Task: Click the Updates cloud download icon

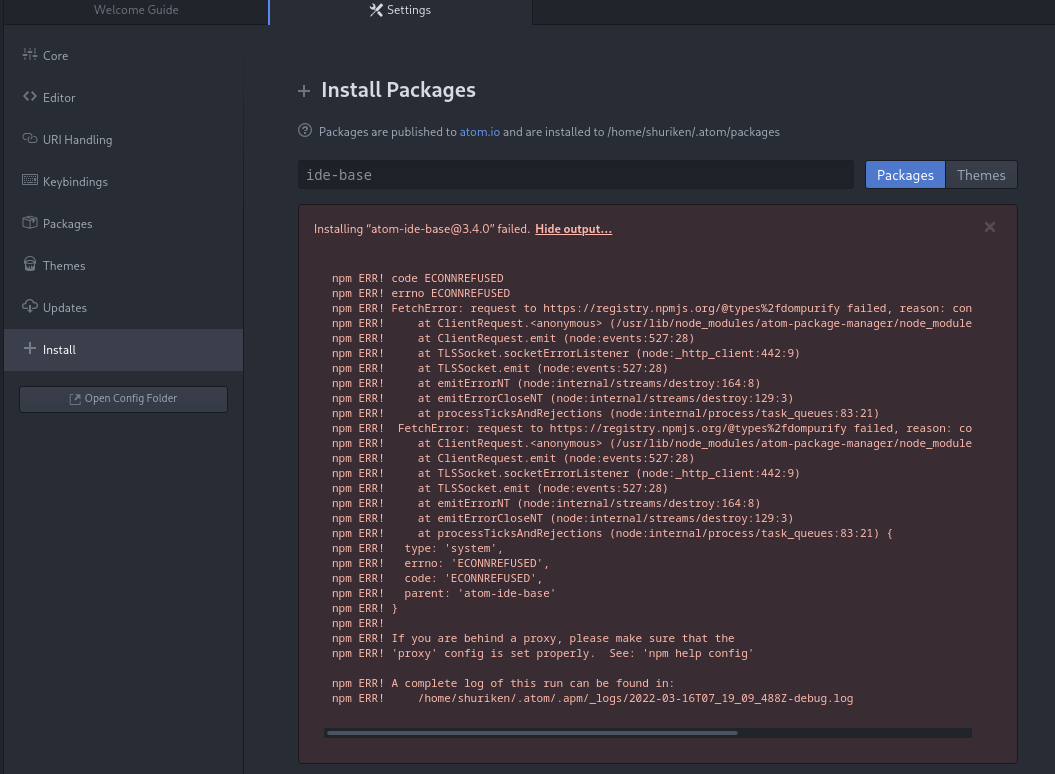Action: pyautogui.click(x=30, y=306)
